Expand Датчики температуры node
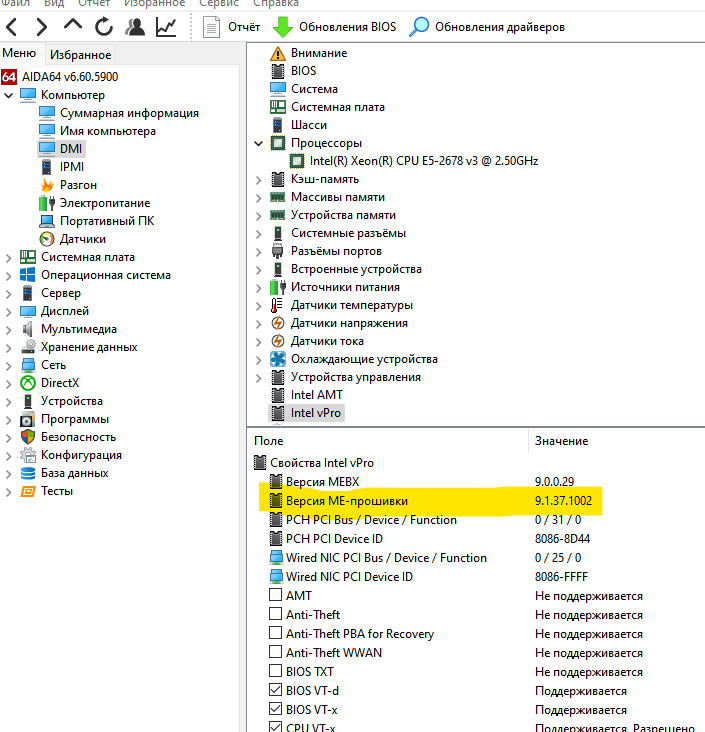 tap(258, 306)
